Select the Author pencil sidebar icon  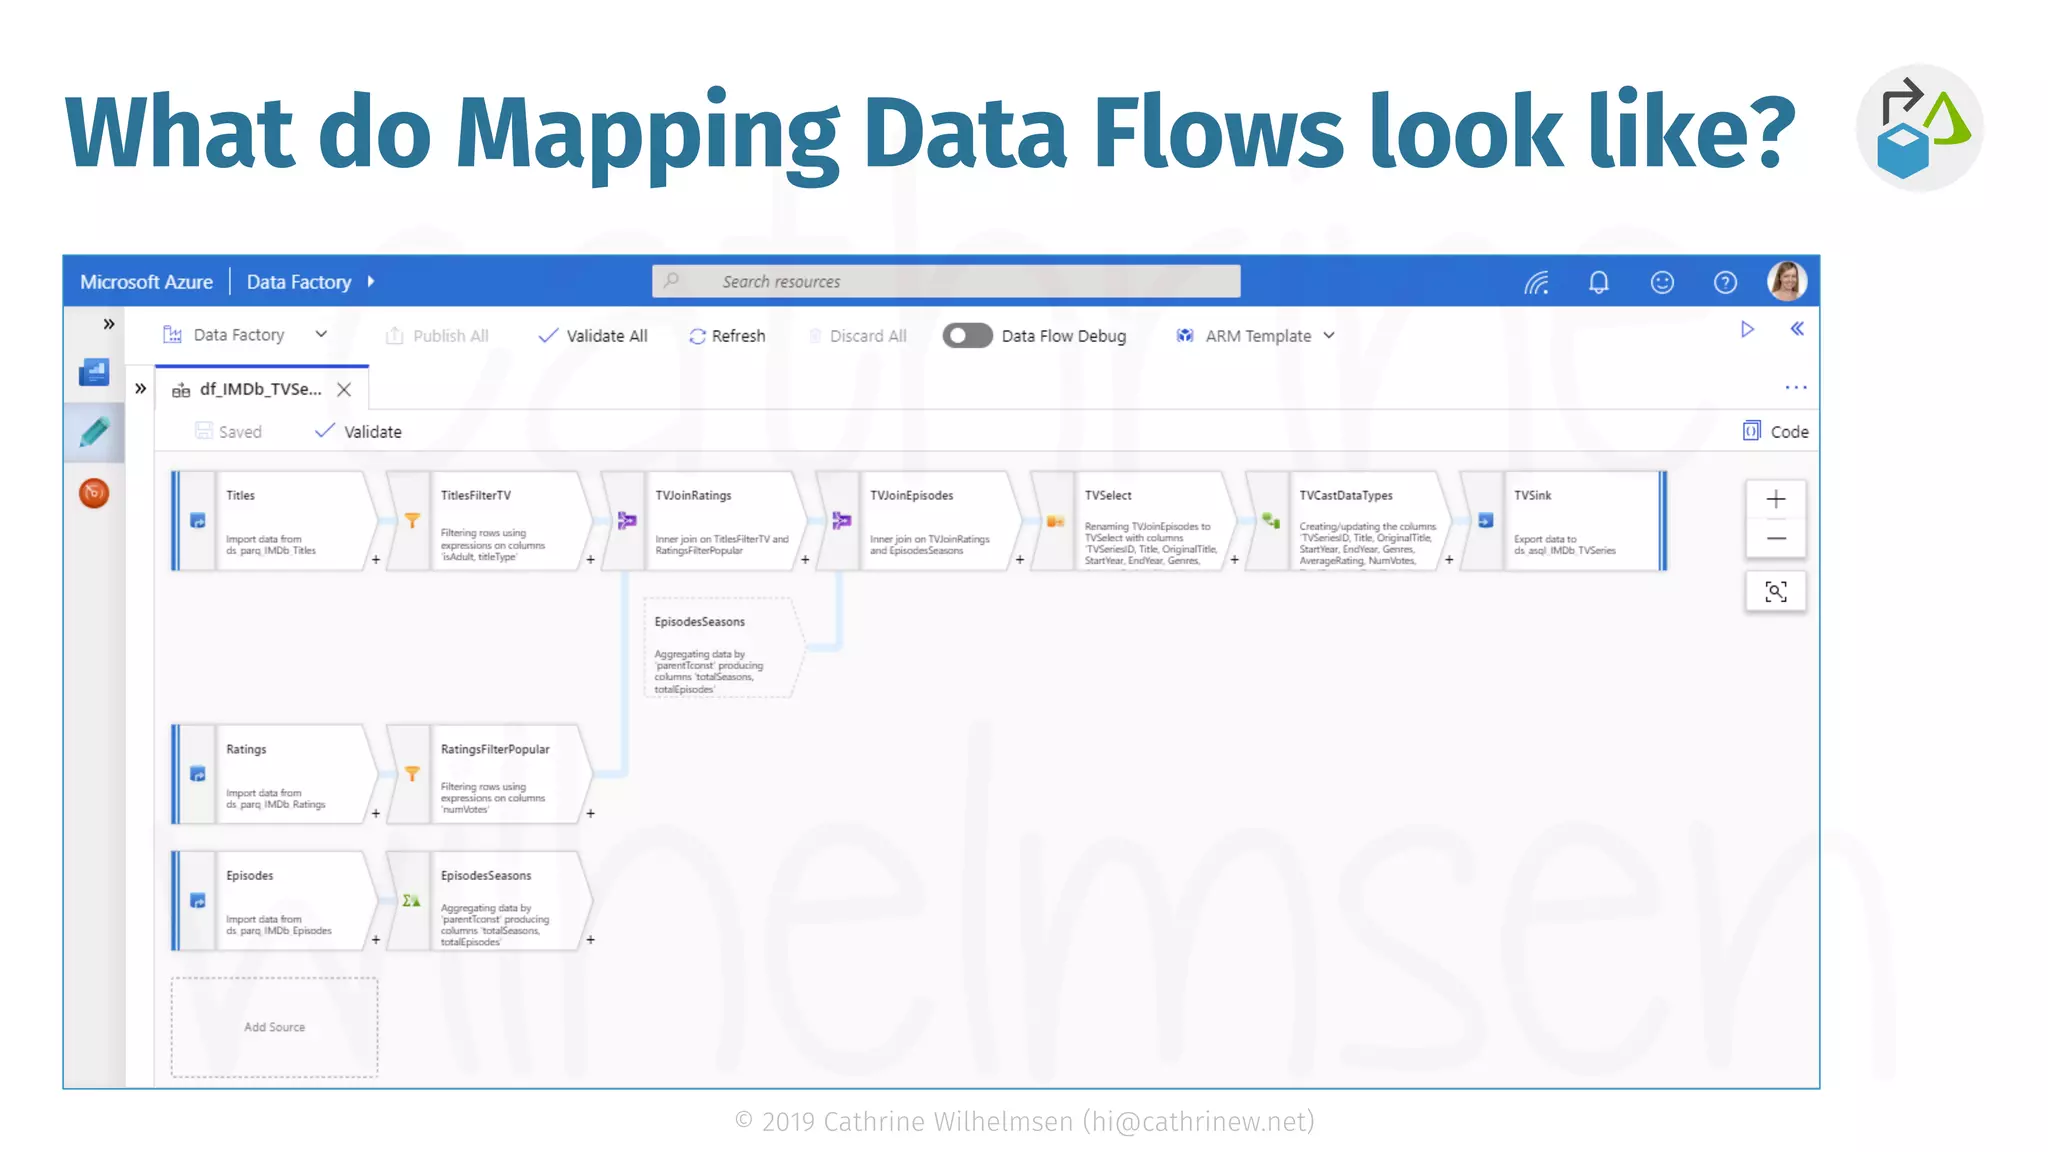tap(94, 432)
